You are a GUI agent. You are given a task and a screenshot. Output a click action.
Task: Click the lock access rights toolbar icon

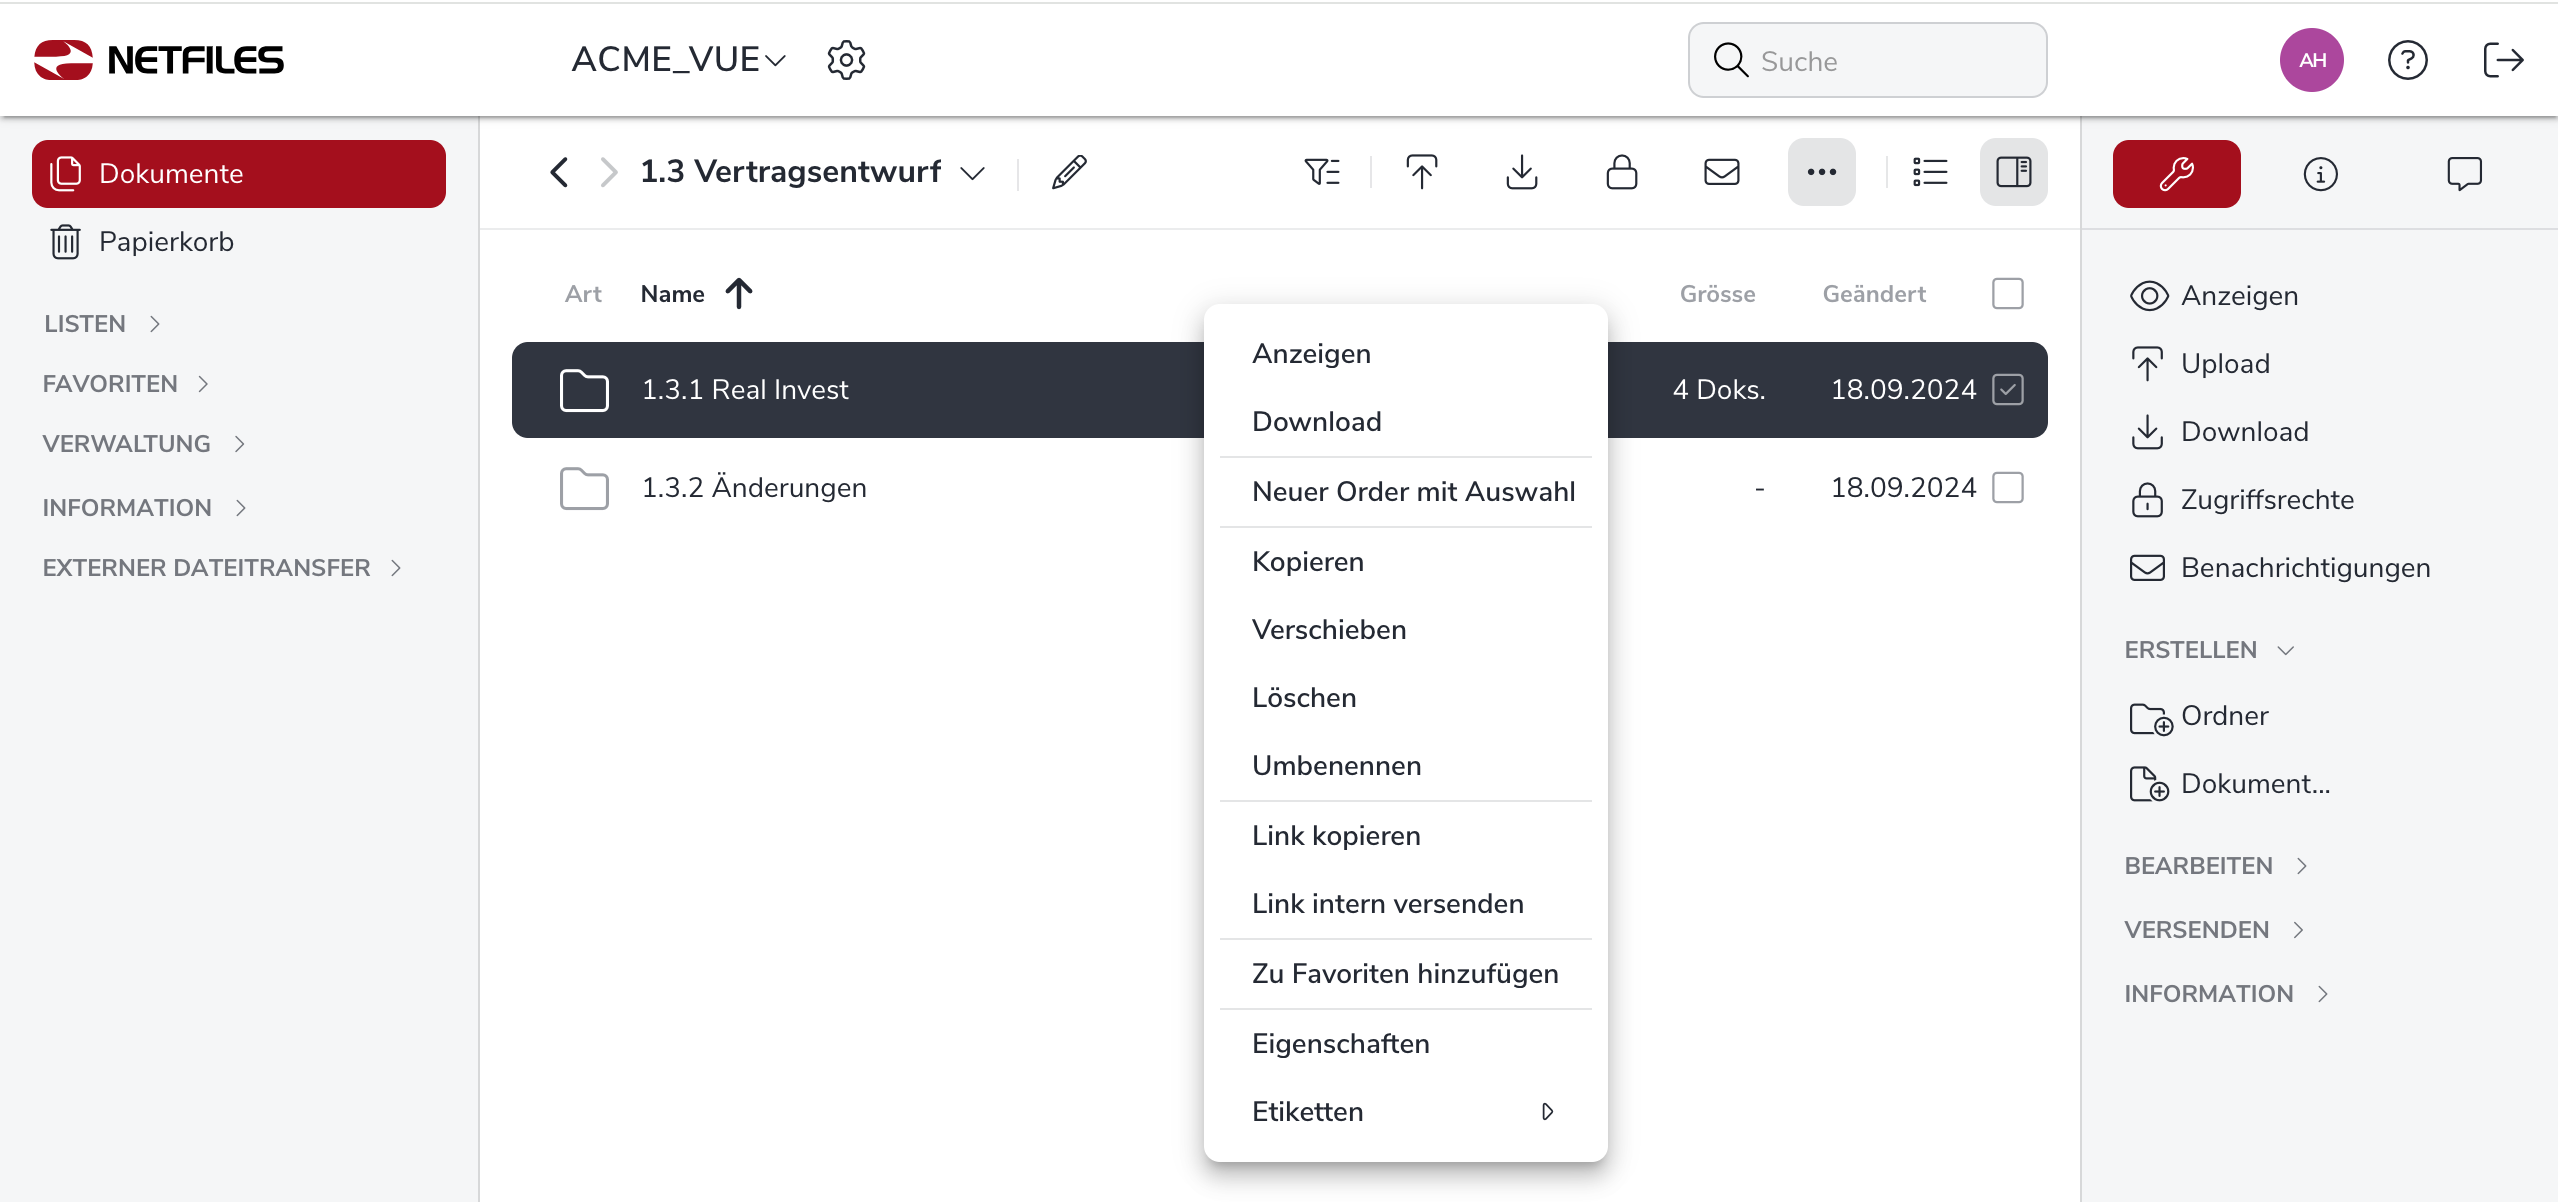(1621, 173)
